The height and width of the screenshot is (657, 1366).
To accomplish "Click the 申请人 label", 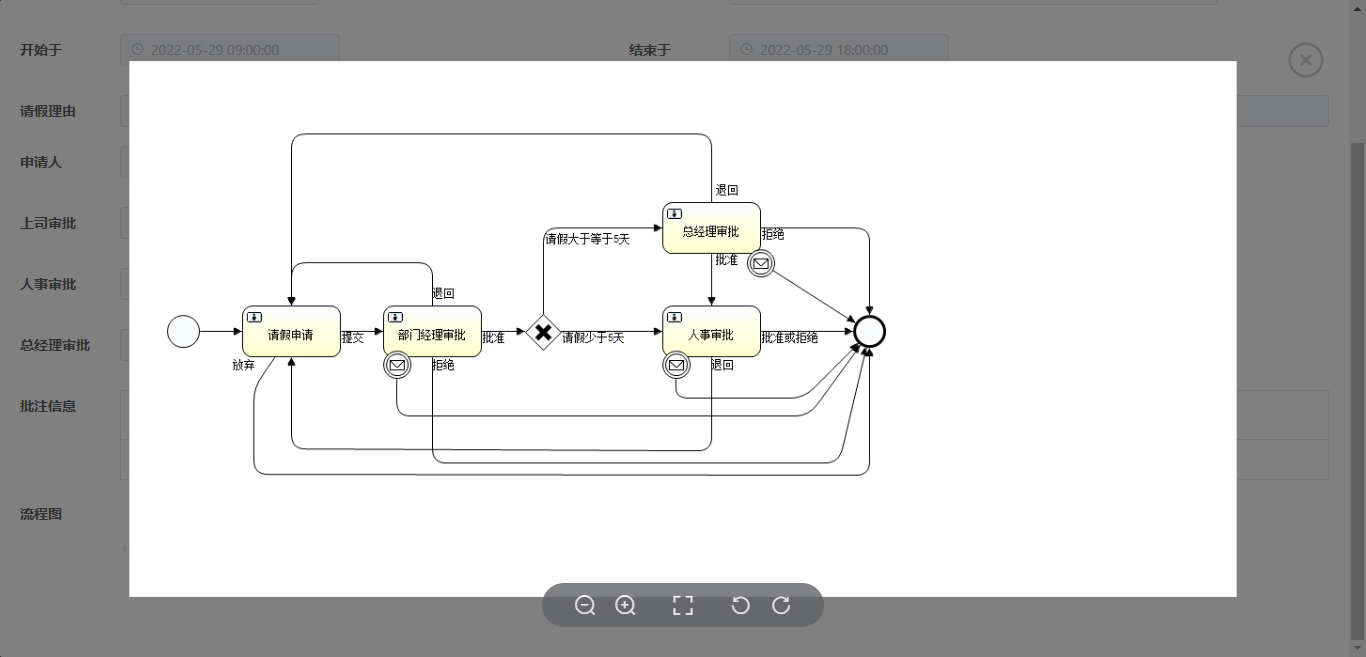I will (x=41, y=161).
